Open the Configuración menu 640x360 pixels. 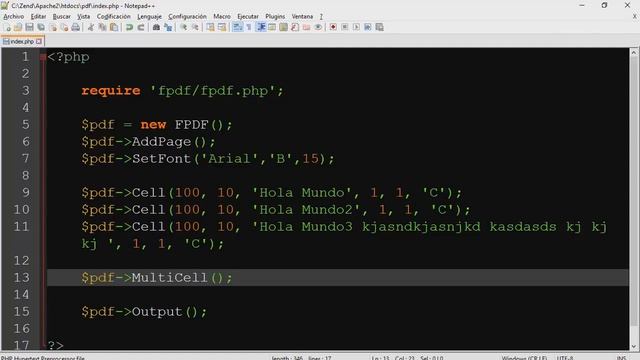tap(187, 16)
